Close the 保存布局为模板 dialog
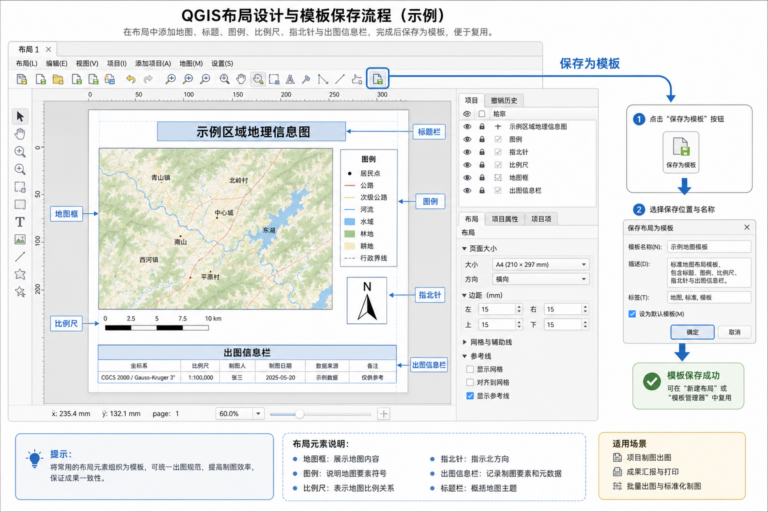This screenshot has height=512, width=768. tap(746, 227)
